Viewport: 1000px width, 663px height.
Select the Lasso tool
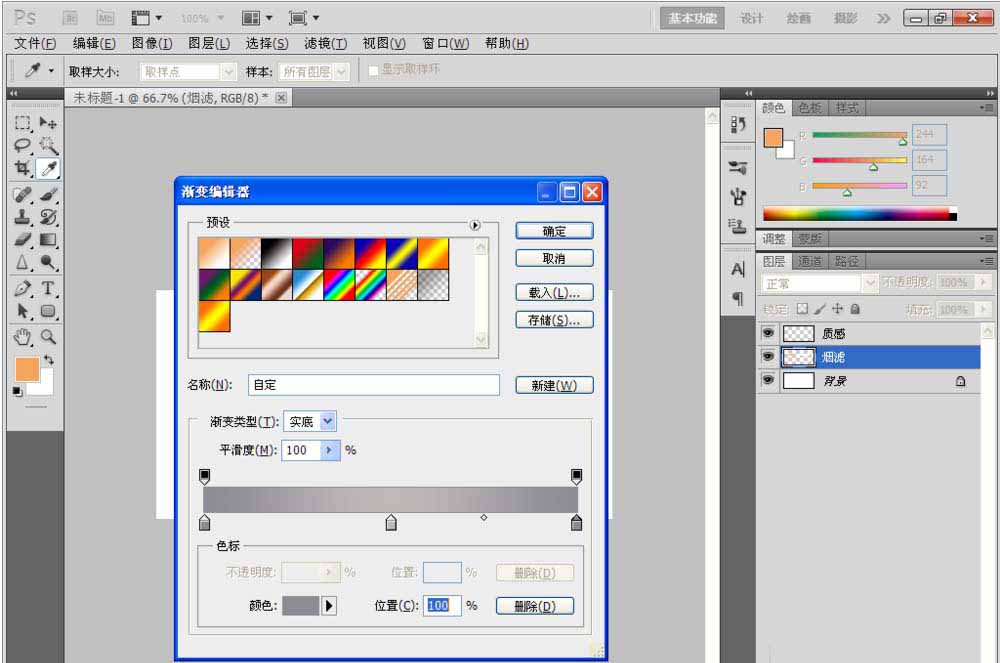tap(22, 146)
